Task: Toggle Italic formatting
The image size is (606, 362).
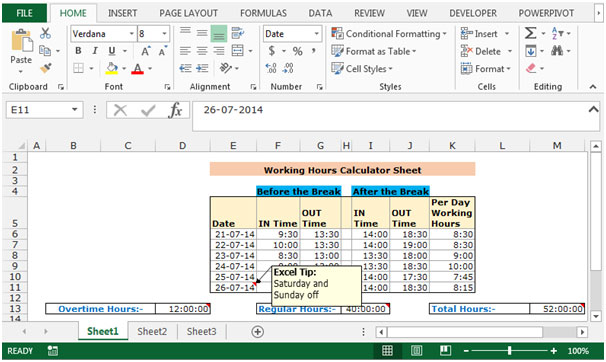Action: point(95,51)
